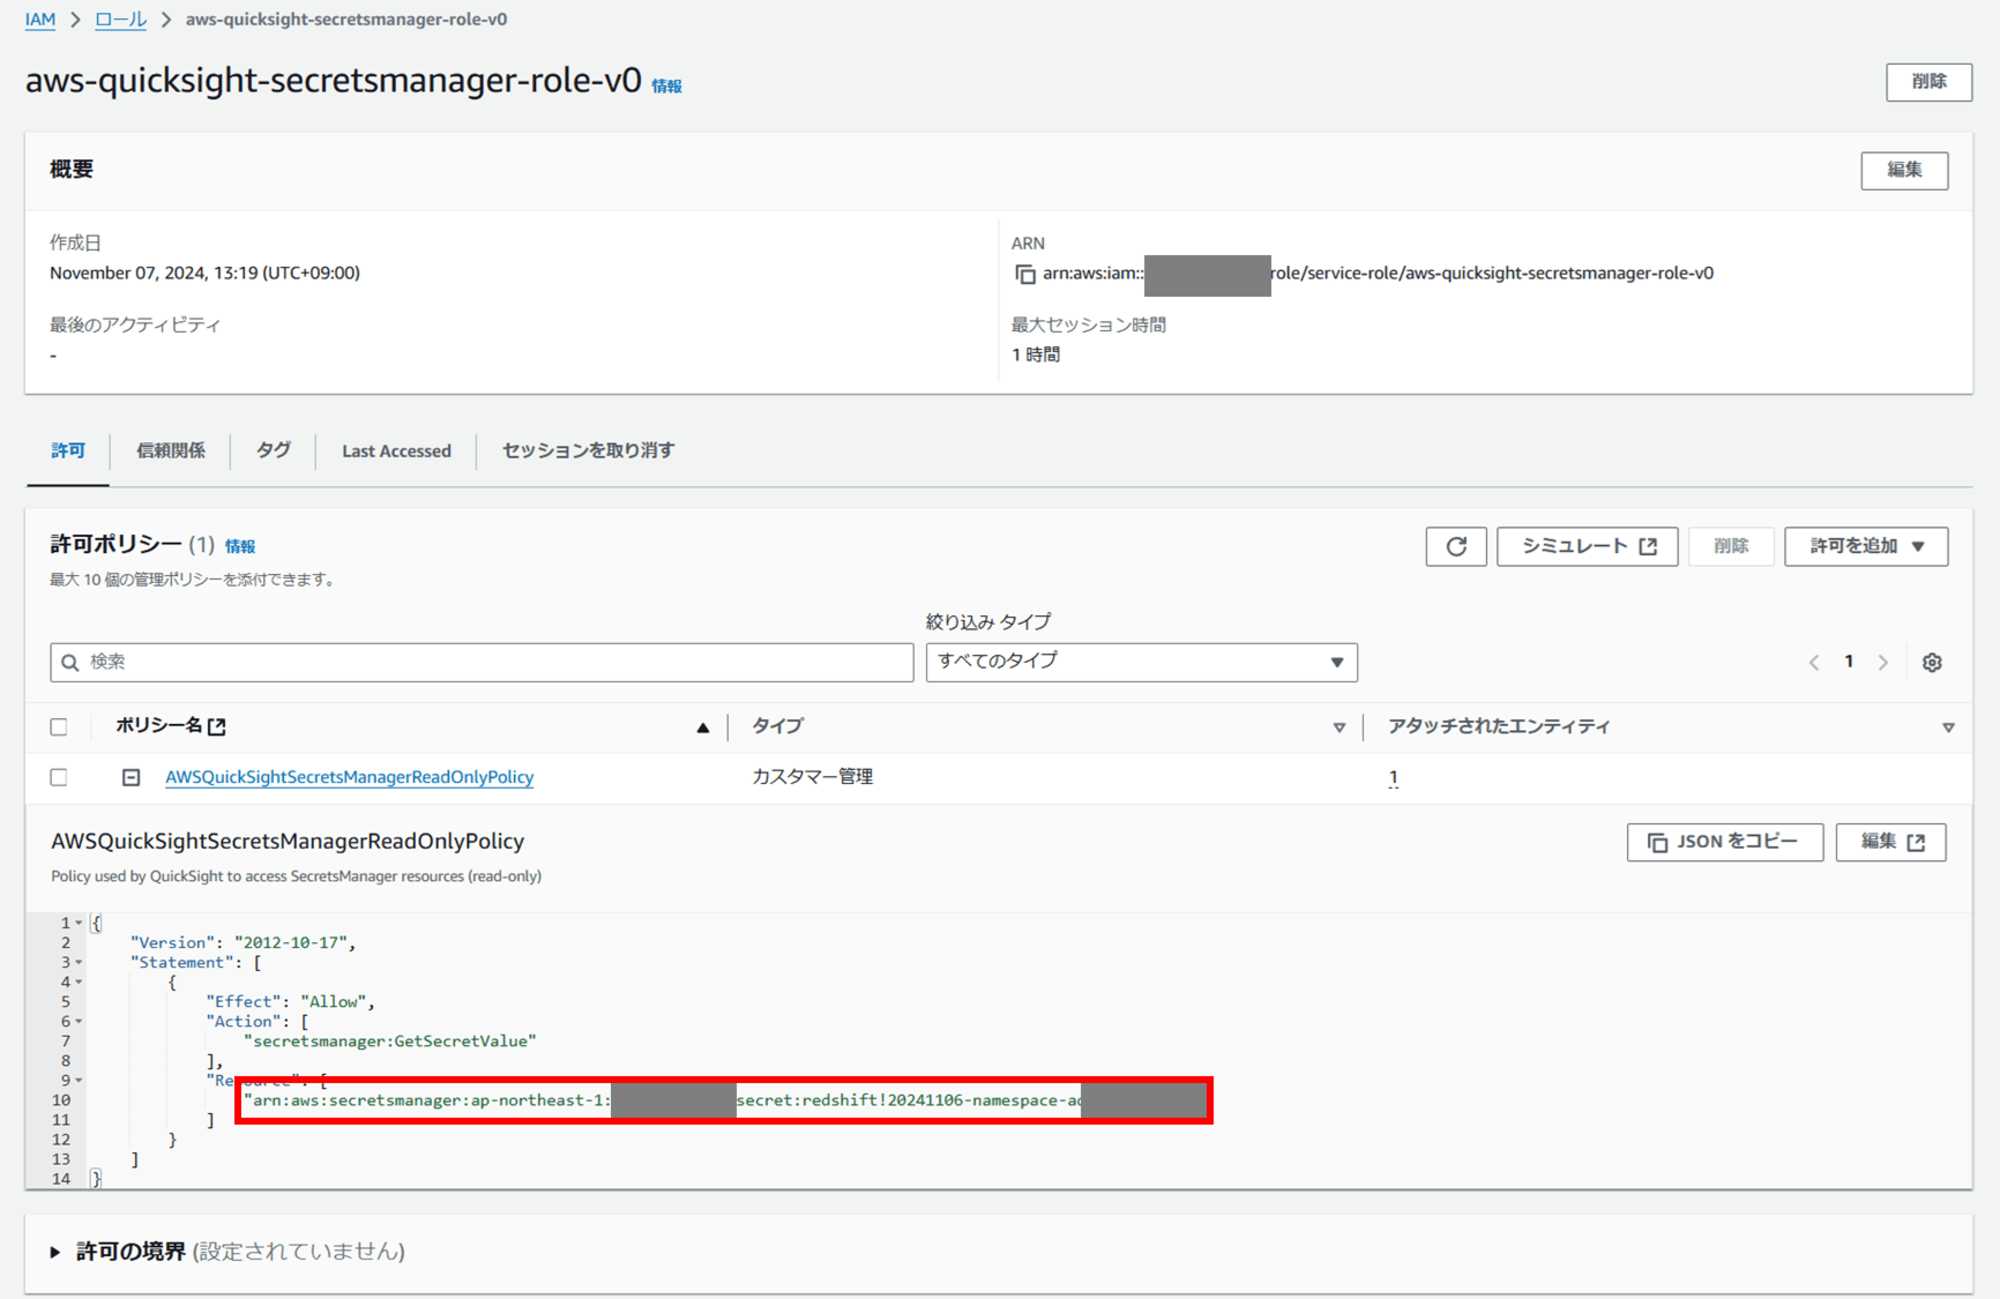2000x1299 pixels.
Task: Select all policies header checkbox
Action: point(59,727)
